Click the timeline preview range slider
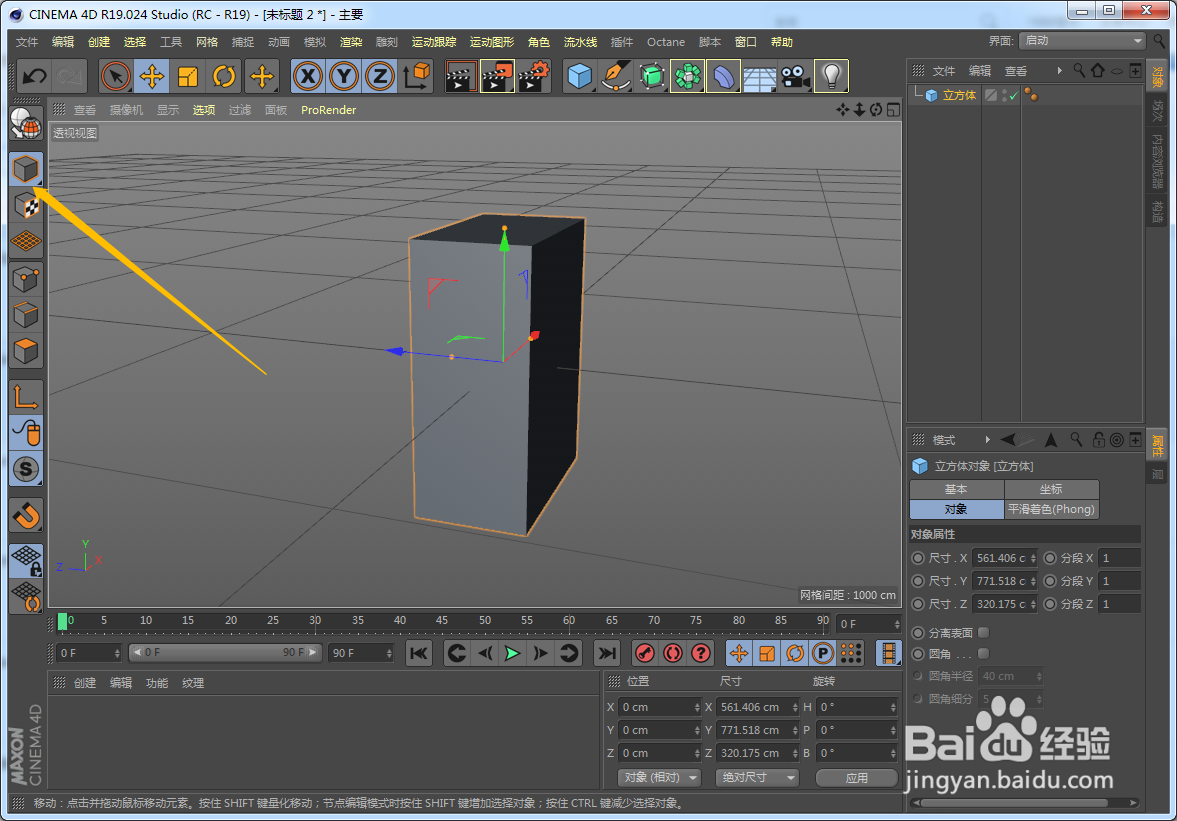The image size is (1177, 821). 224,652
